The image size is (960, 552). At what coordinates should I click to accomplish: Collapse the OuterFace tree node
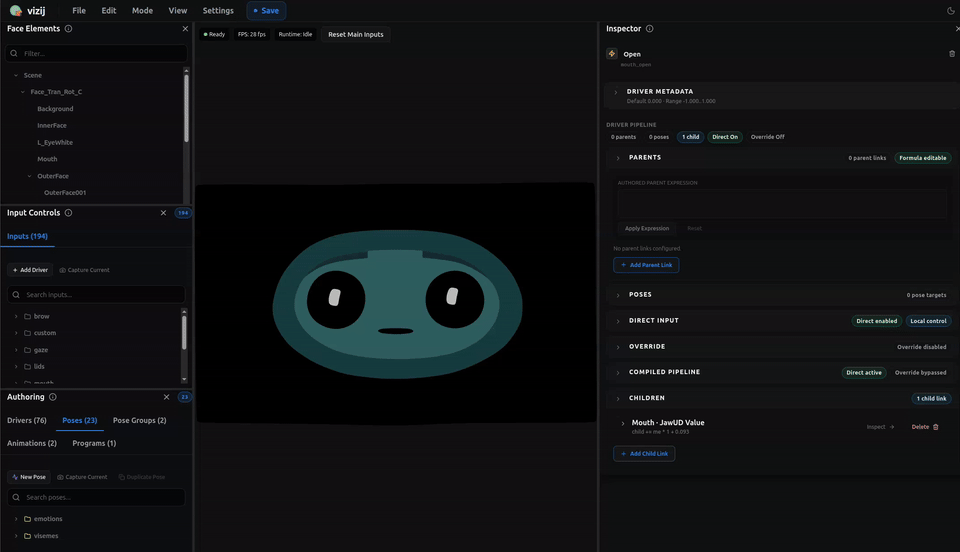(30, 176)
